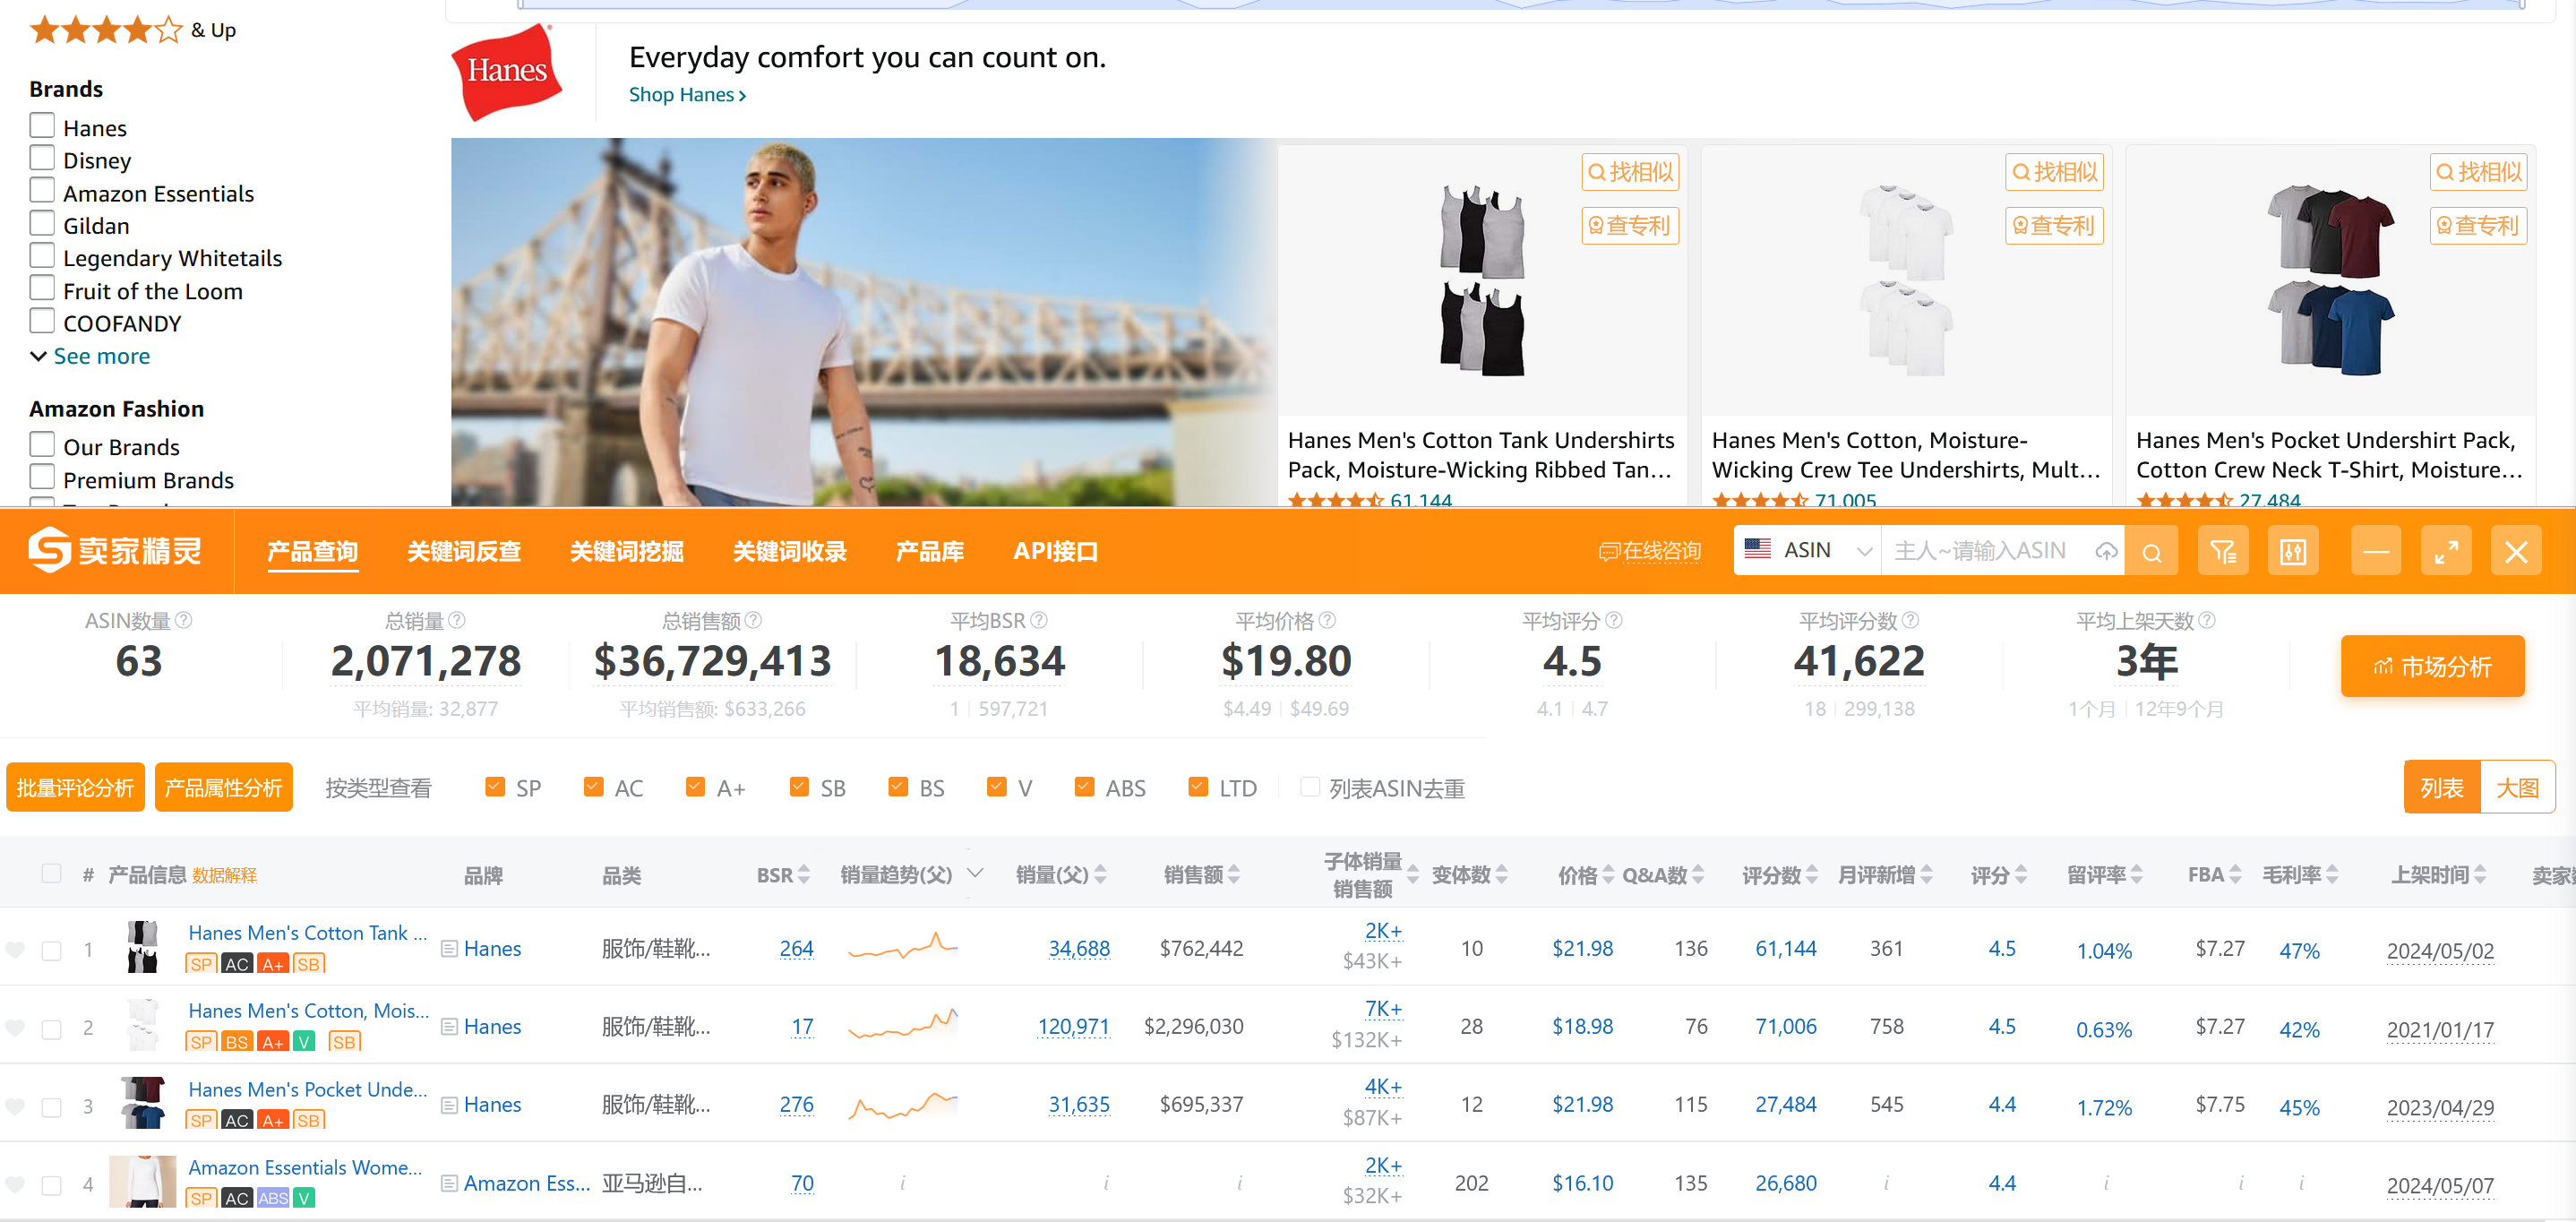Viewport: 2576px width, 1222px height.
Task: Open the settings sliders icon in toolbar
Action: (x=2293, y=552)
